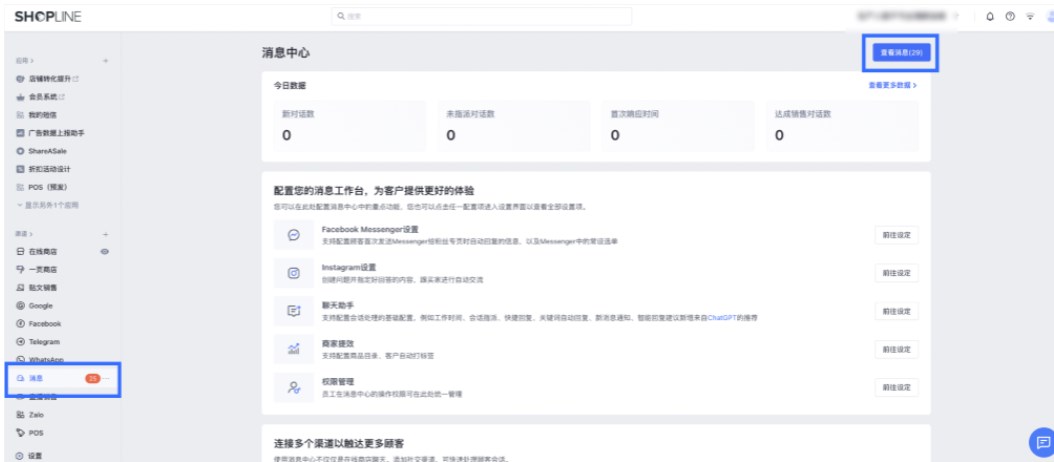Click the eye icon beside 在线商店
The width and height of the screenshot is (1054, 462).
(105, 251)
